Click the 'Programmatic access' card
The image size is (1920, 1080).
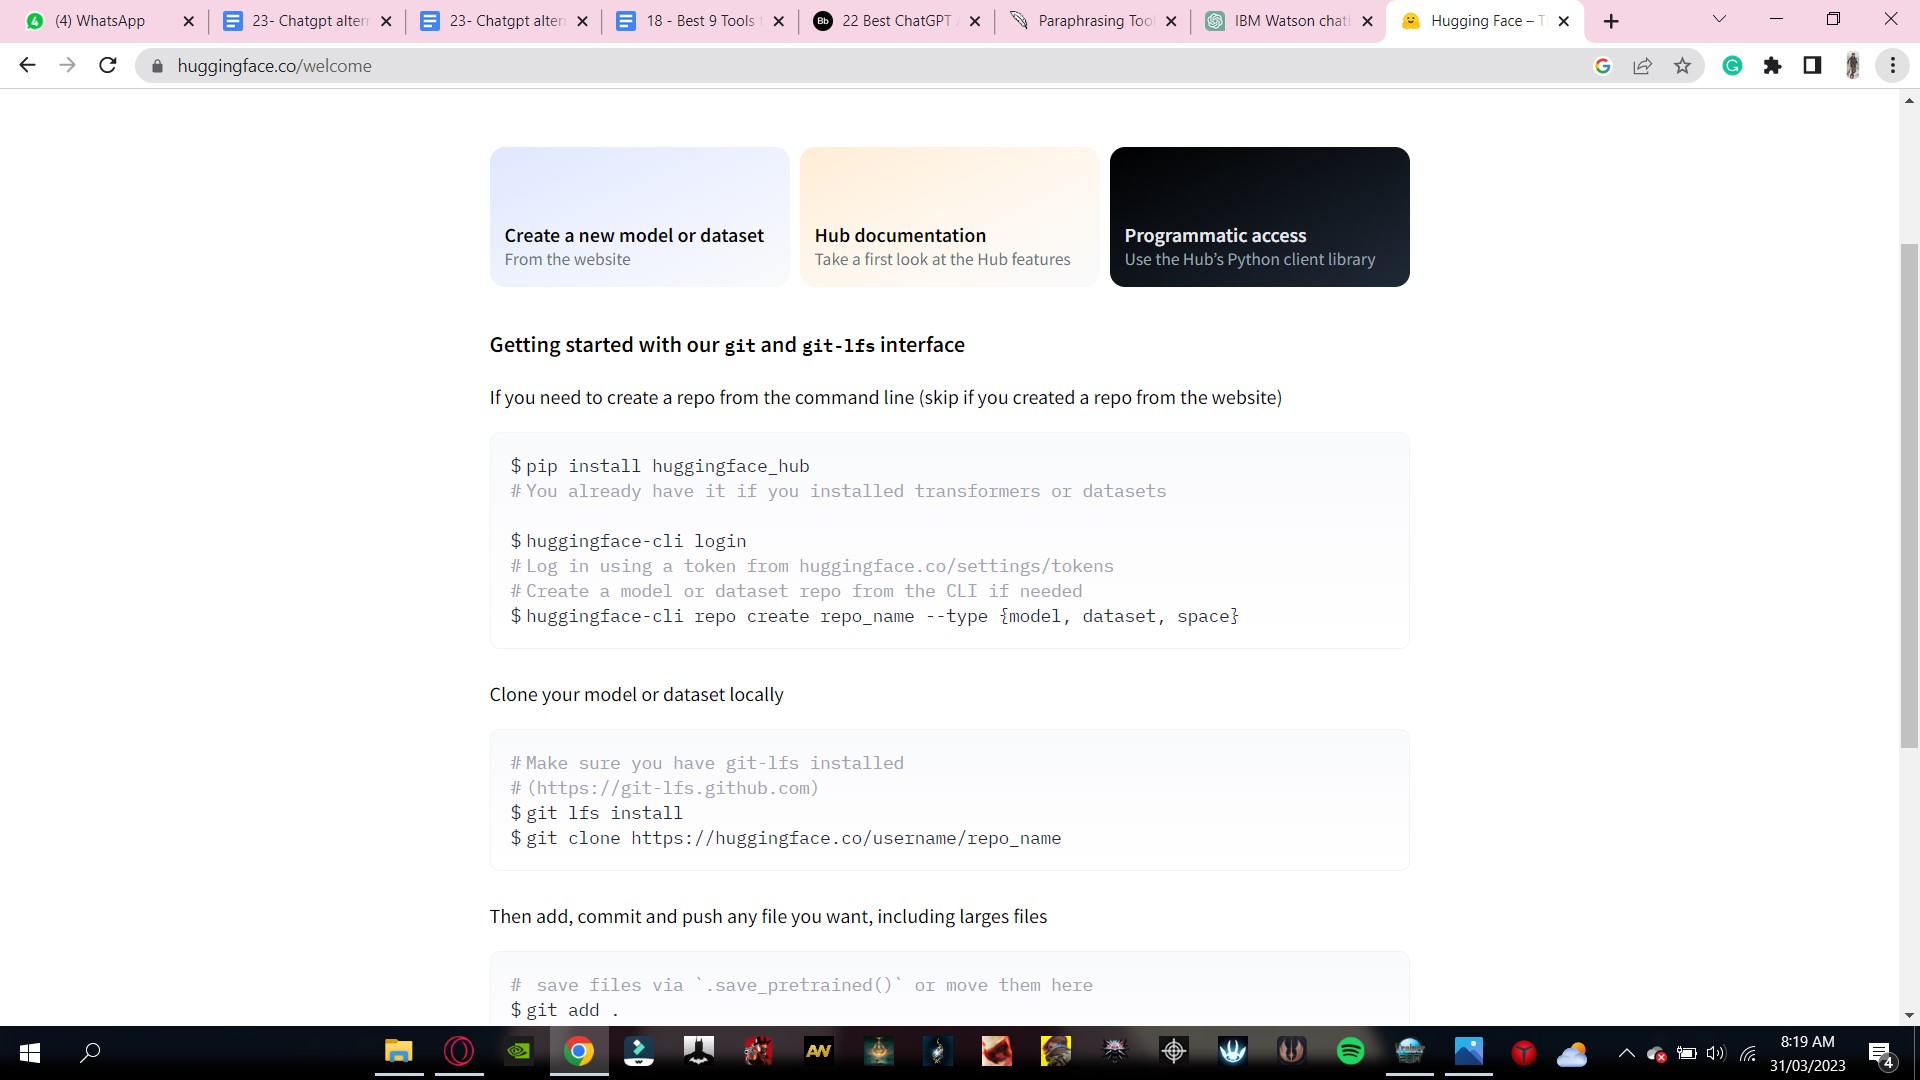[1258, 216]
